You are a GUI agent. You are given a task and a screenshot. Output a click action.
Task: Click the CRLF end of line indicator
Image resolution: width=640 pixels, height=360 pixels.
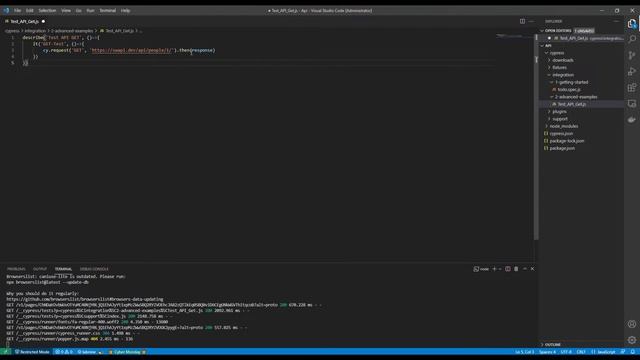[x=581, y=352]
